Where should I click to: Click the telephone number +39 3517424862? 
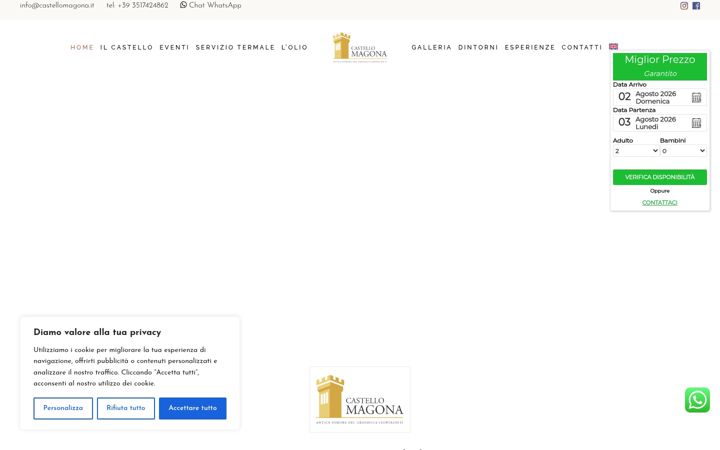pos(137,6)
